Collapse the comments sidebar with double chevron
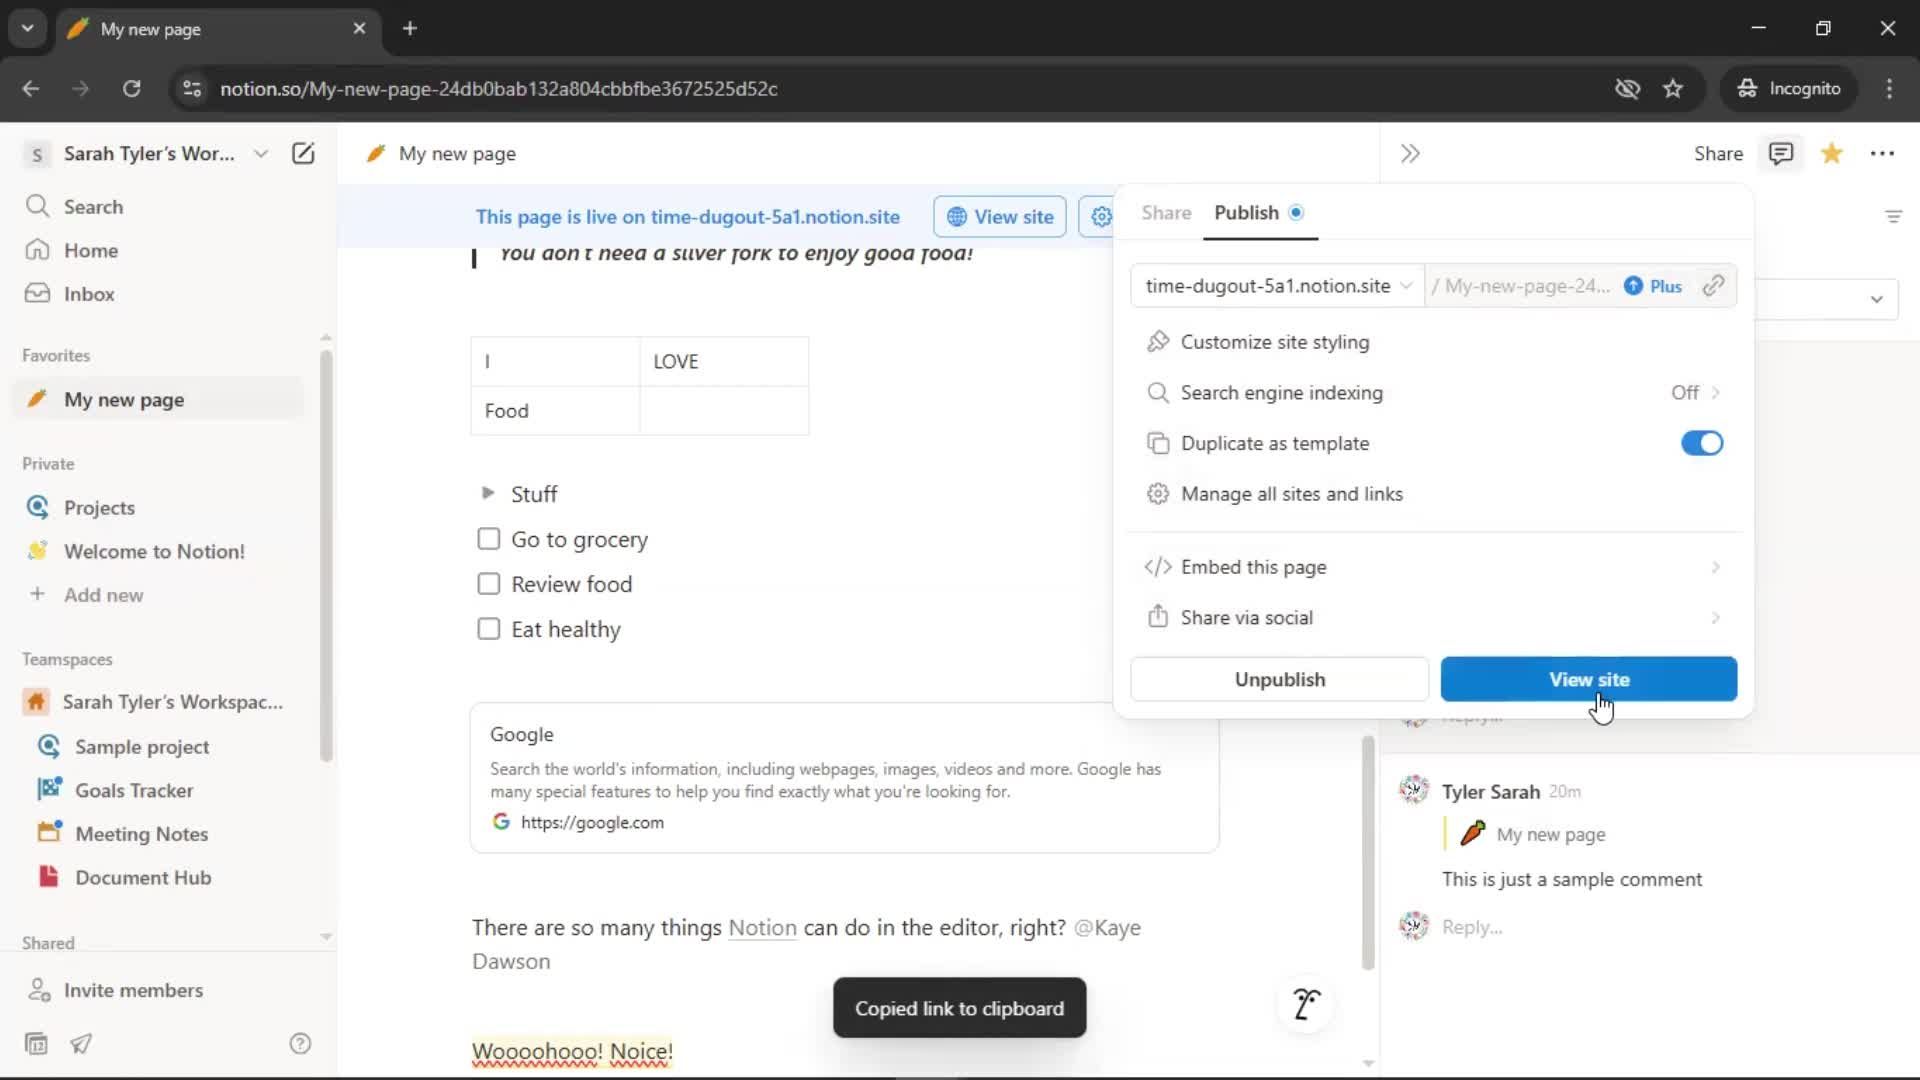Image resolution: width=1920 pixels, height=1080 pixels. coord(1410,153)
